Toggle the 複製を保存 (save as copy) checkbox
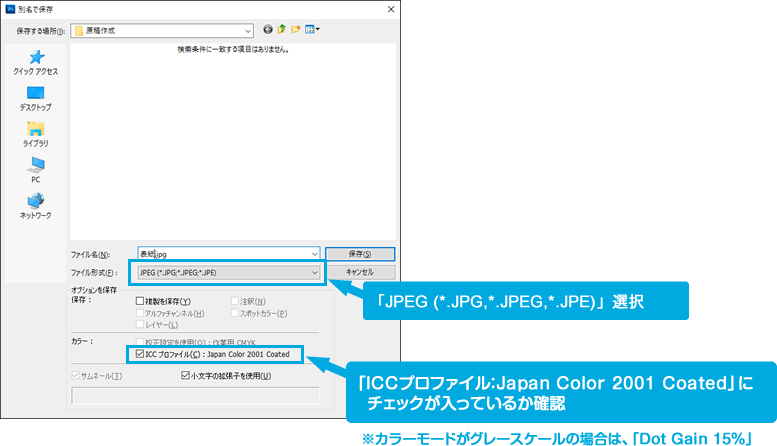The image size is (777, 446). pyautogui.click(x=140, y=301)
